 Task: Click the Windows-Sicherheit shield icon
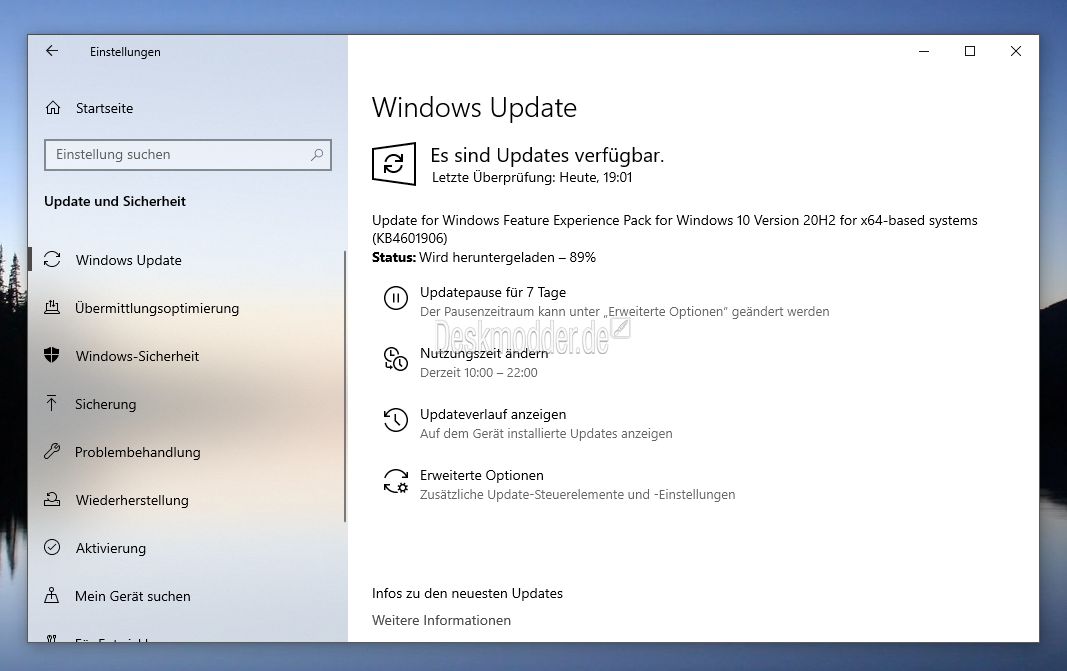[x=52, y=355]
